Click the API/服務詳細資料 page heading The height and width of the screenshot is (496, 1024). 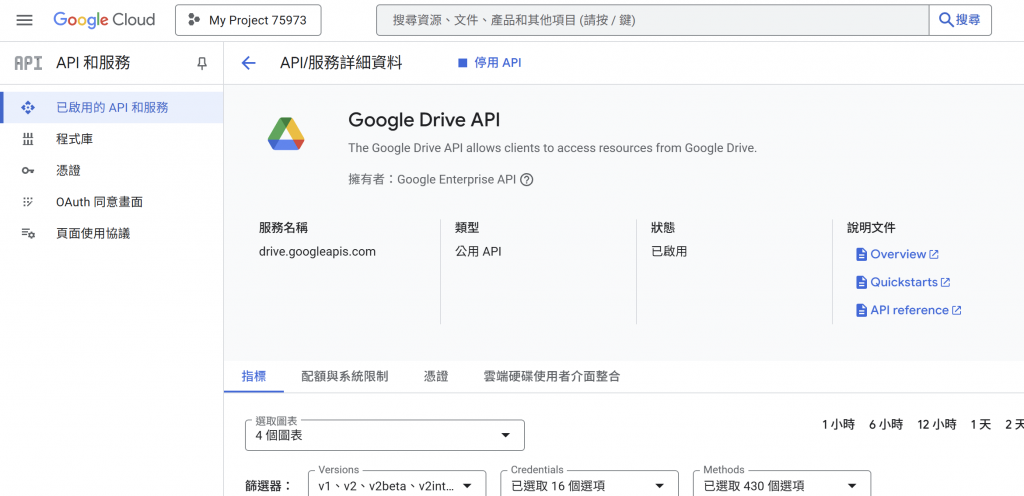(341, 63)
